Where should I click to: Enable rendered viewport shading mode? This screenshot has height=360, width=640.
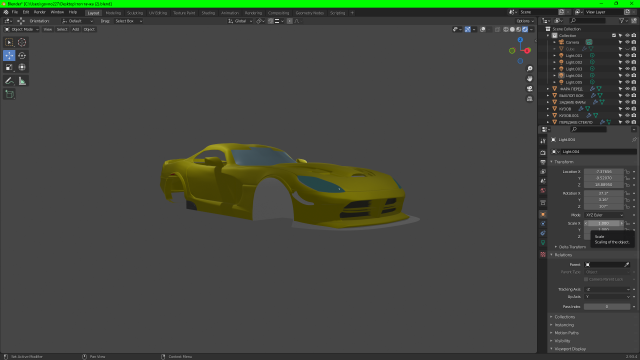pyautogui.click(x=525, y=29)
